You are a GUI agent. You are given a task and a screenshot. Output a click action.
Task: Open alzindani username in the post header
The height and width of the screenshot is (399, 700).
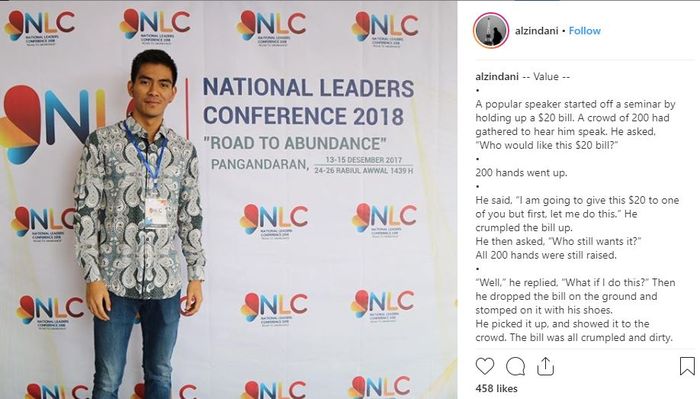pyautogui.click(x=536, y=31)
